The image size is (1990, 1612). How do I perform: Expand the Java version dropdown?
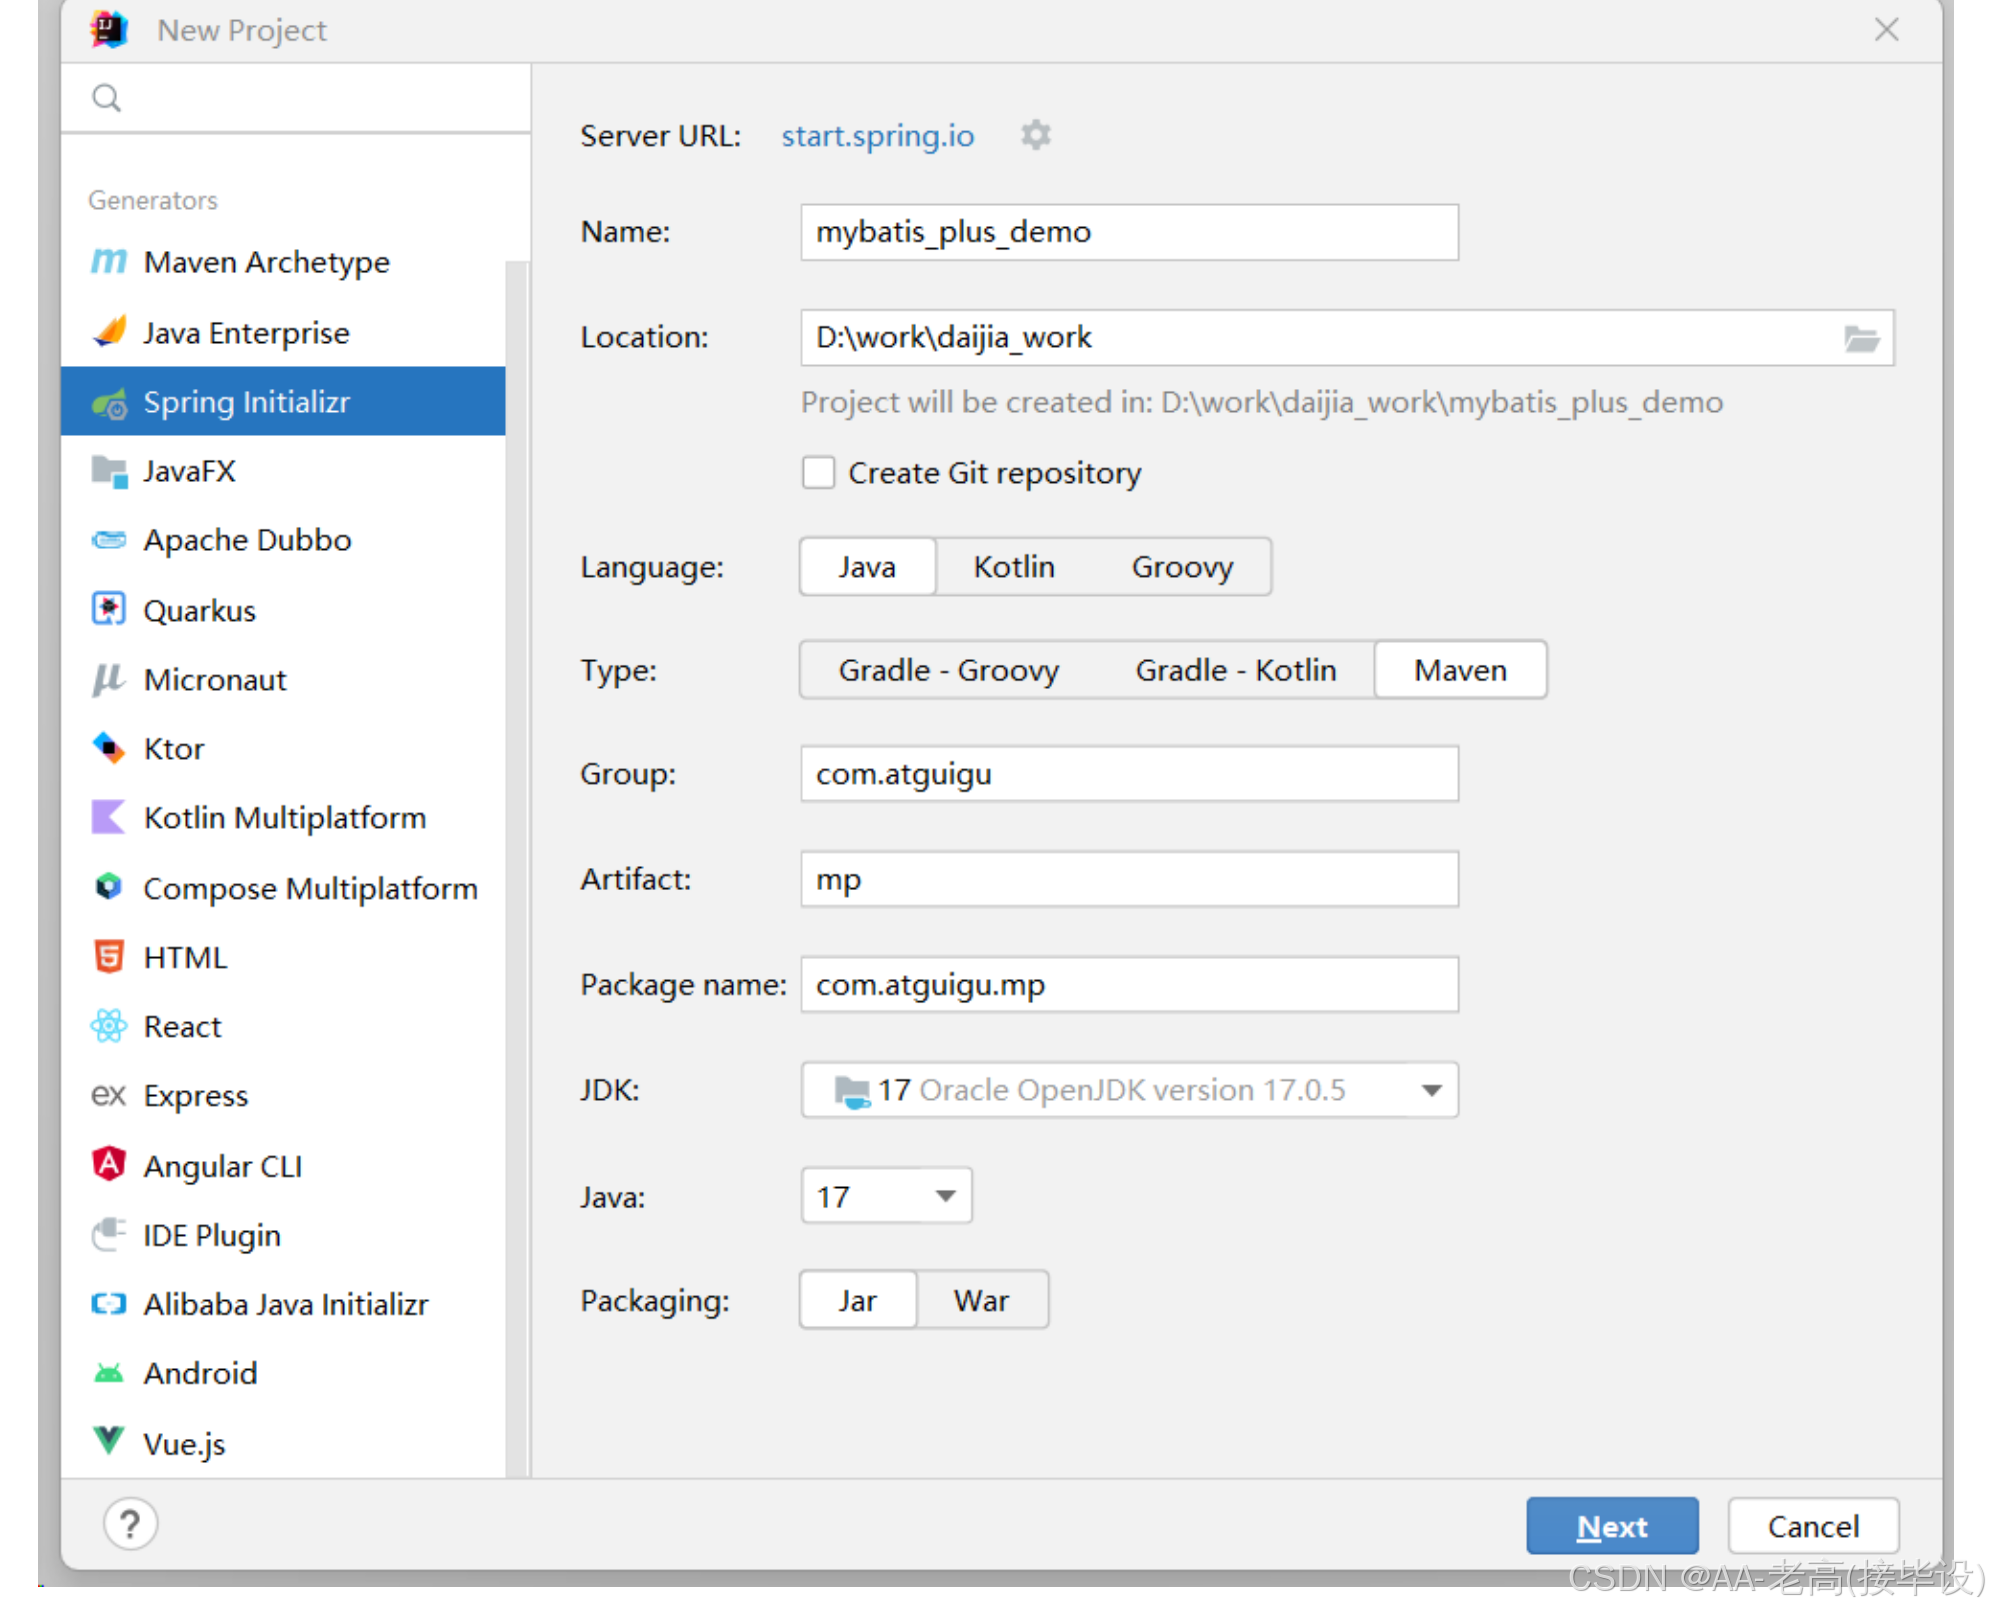[886, 1196]
